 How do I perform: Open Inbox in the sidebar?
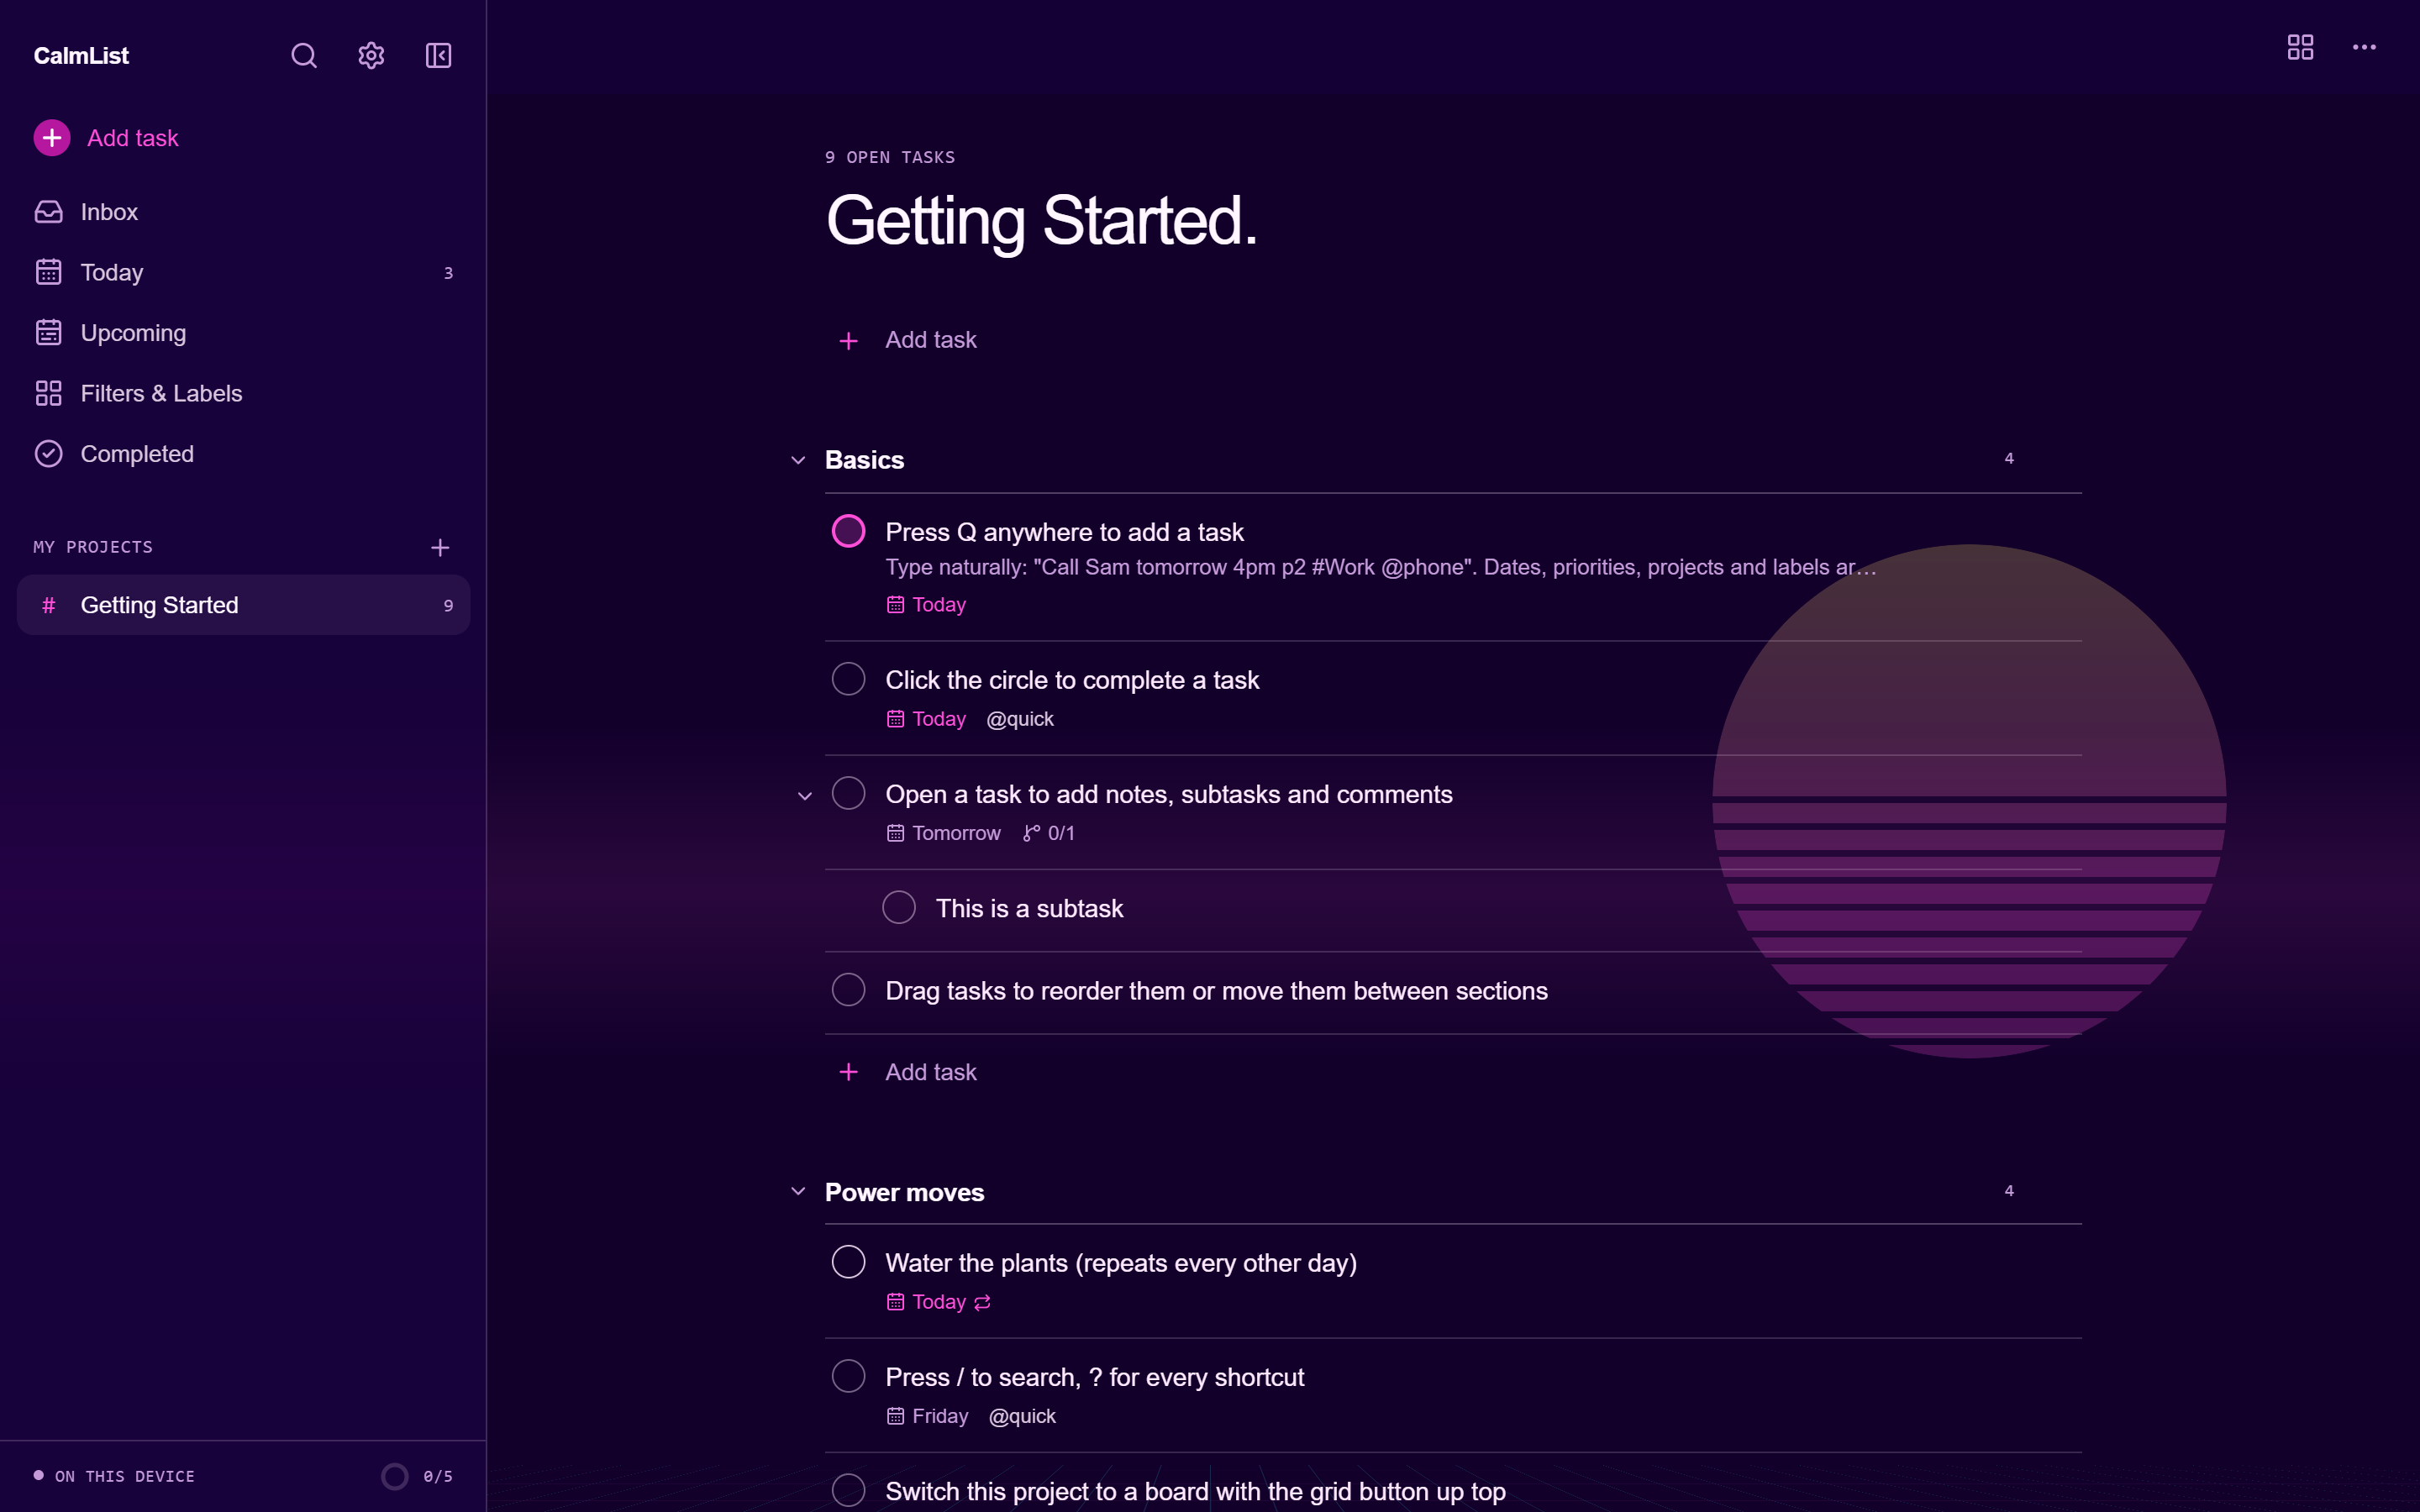243,212
